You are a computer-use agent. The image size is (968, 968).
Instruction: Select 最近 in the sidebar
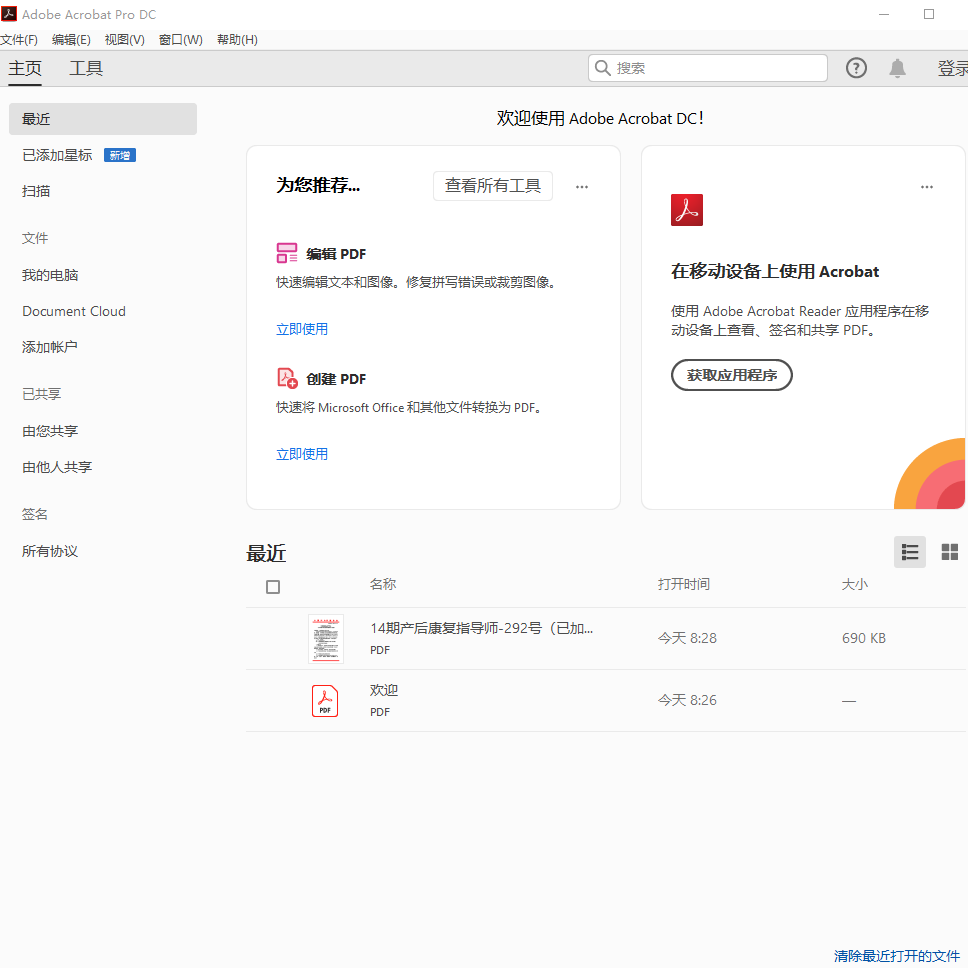pos(102,119)
